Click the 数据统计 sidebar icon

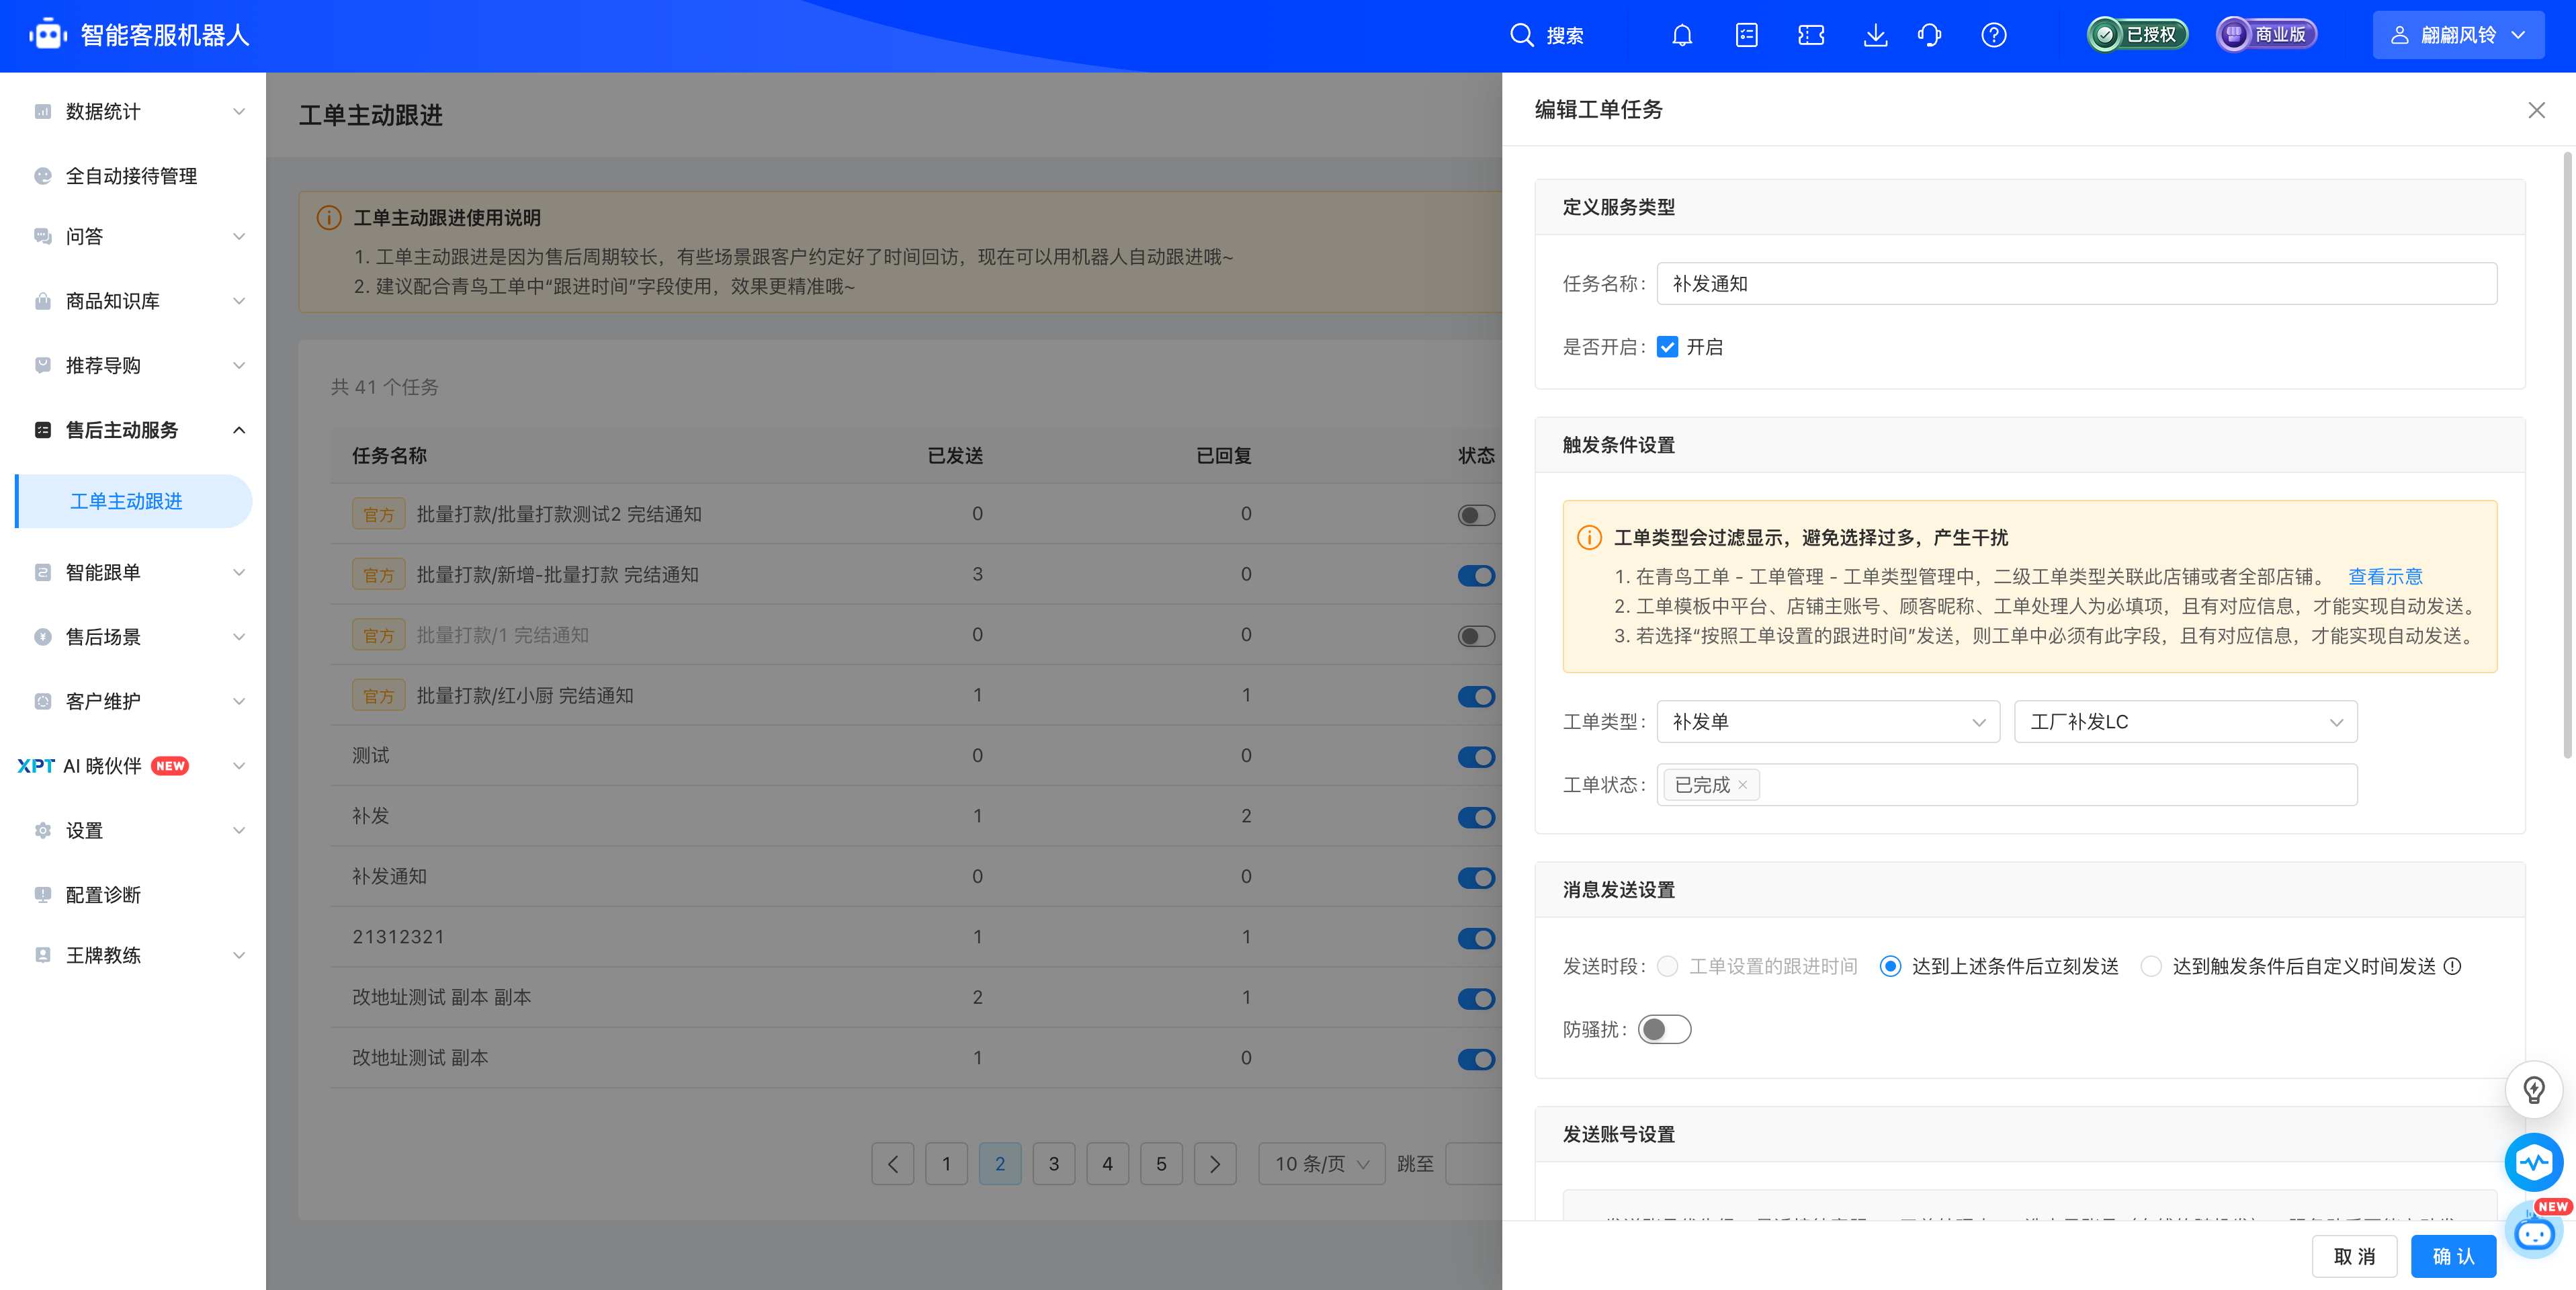click(42, 111)
